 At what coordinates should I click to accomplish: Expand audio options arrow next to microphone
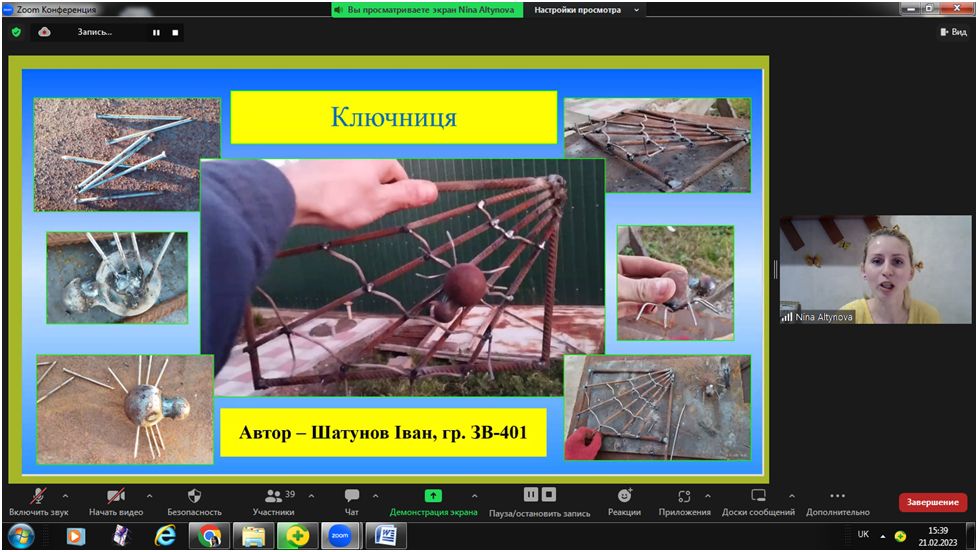(65, 496)
